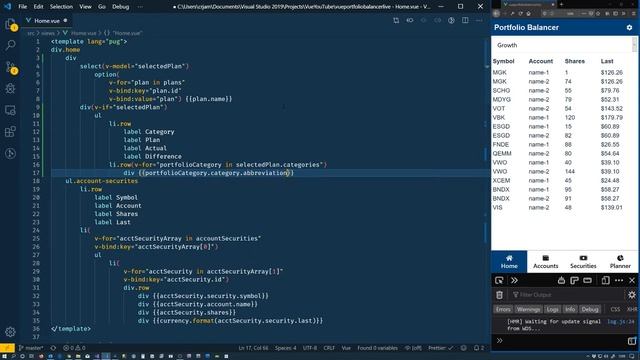Toggle responsive design mode icon
Screen dimensions: 640x360
(x=605, y=280)
